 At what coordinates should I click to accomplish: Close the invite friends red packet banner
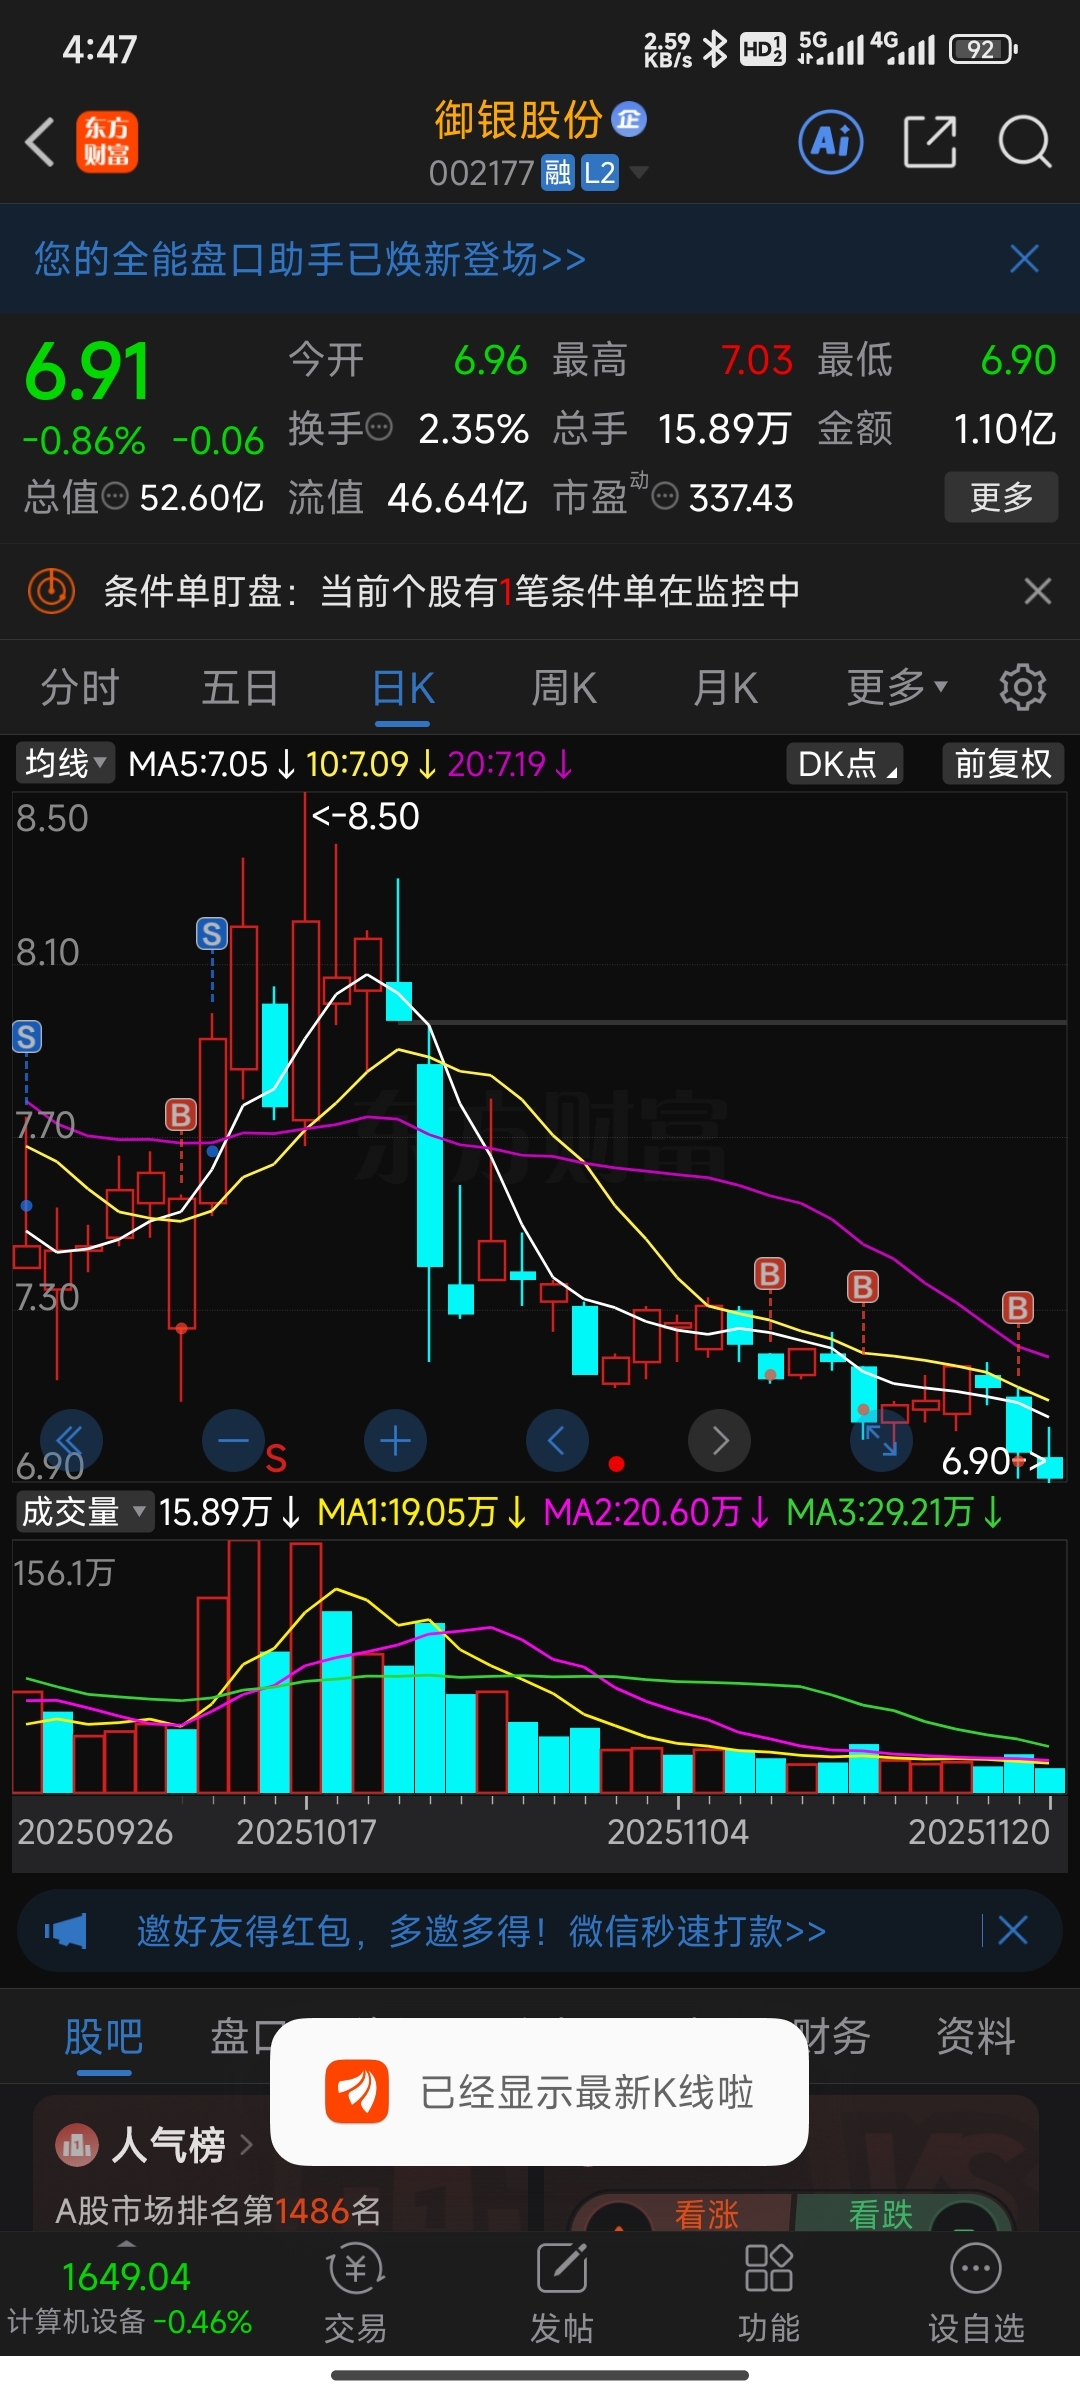coord(1013,1930)
